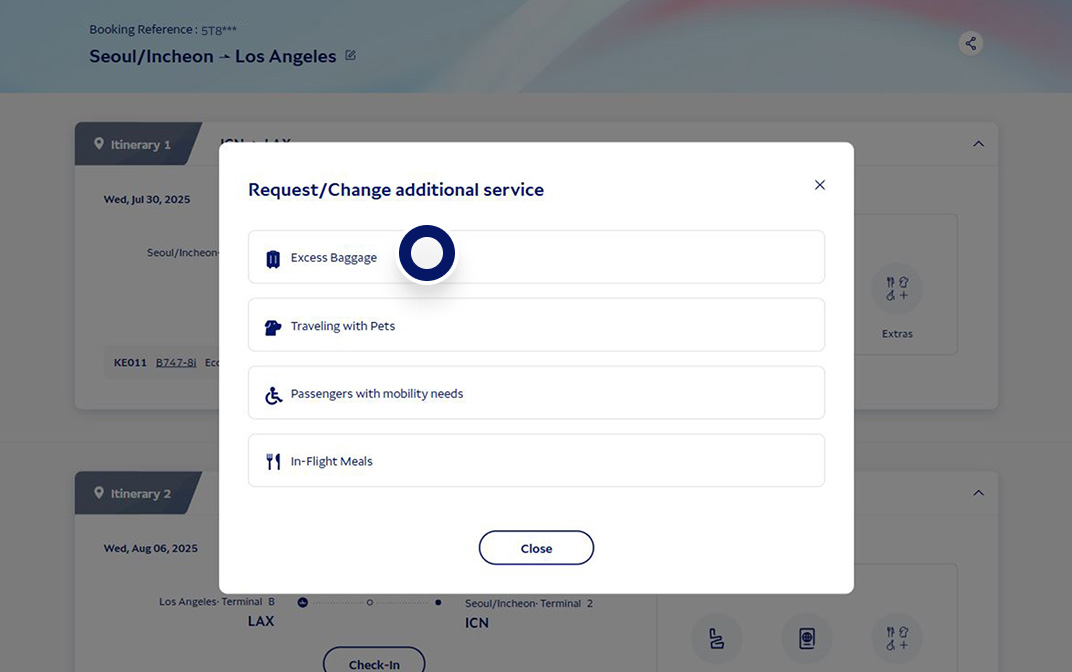The height and width of the screenshot is (672, 1072).
Task: Click the edit icon beside Los Angeles
Action: pos(350,56)
